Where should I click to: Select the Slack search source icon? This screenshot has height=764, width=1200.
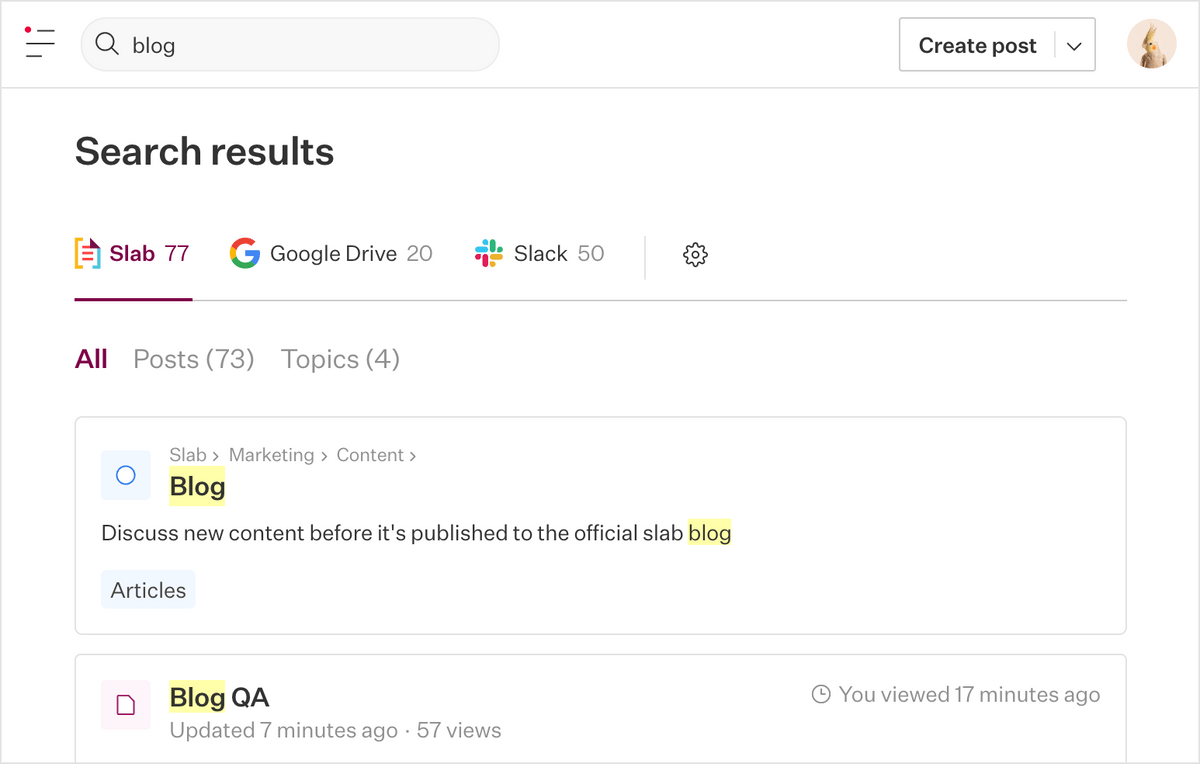point(488,253)
